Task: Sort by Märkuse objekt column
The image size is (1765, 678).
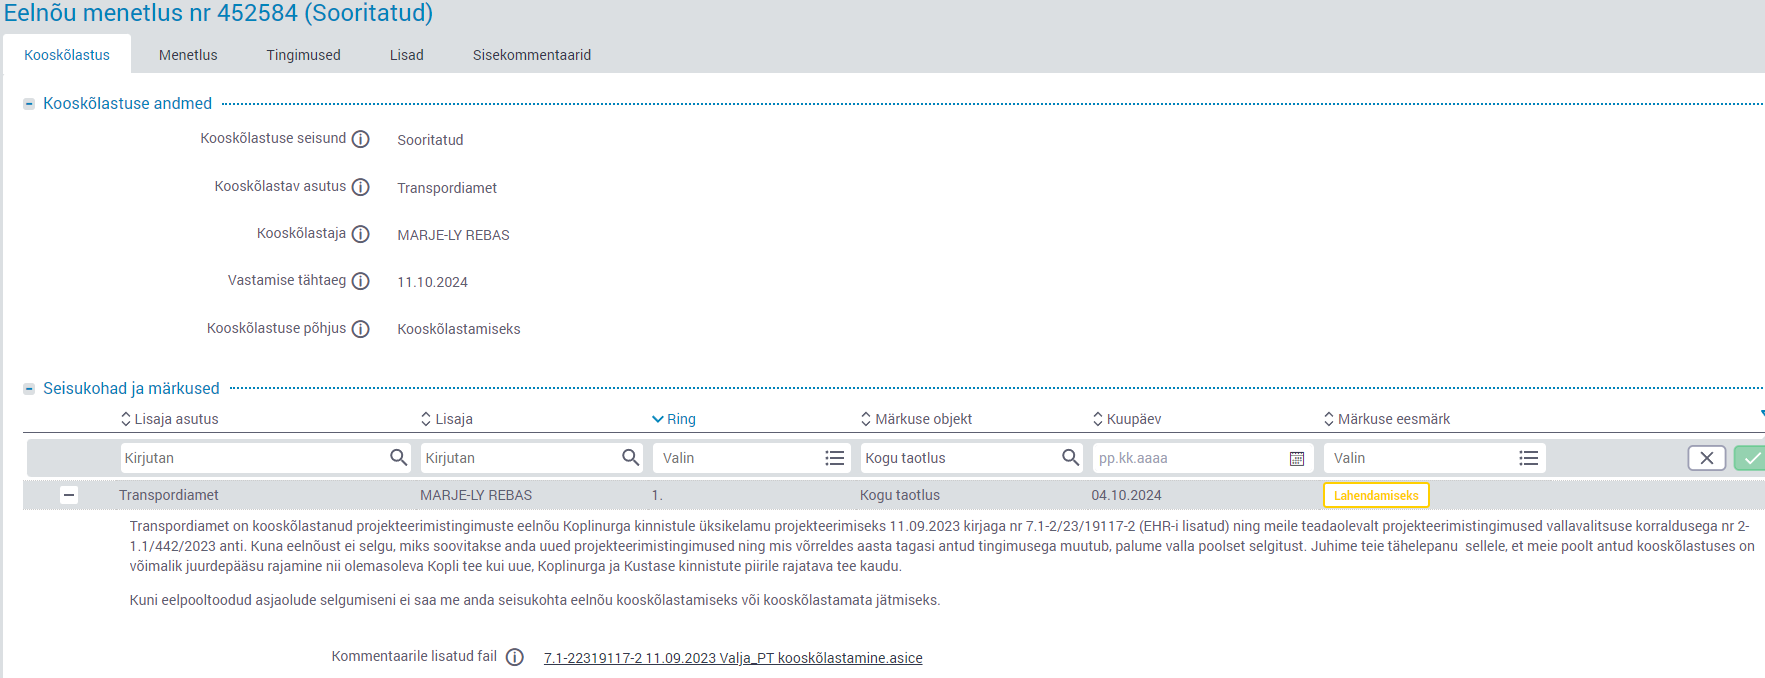Action: (x=916, y=419)
